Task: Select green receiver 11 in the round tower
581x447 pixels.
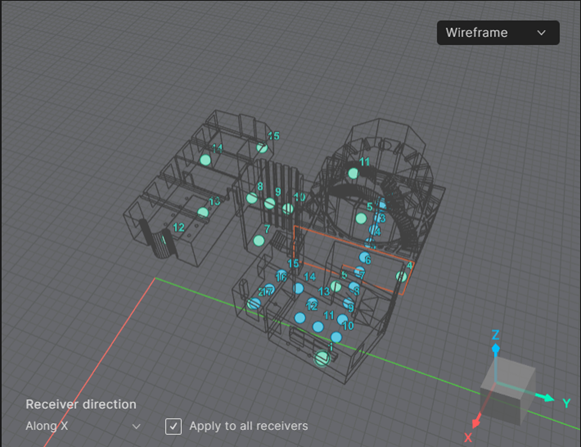Action: pos(353,173)
